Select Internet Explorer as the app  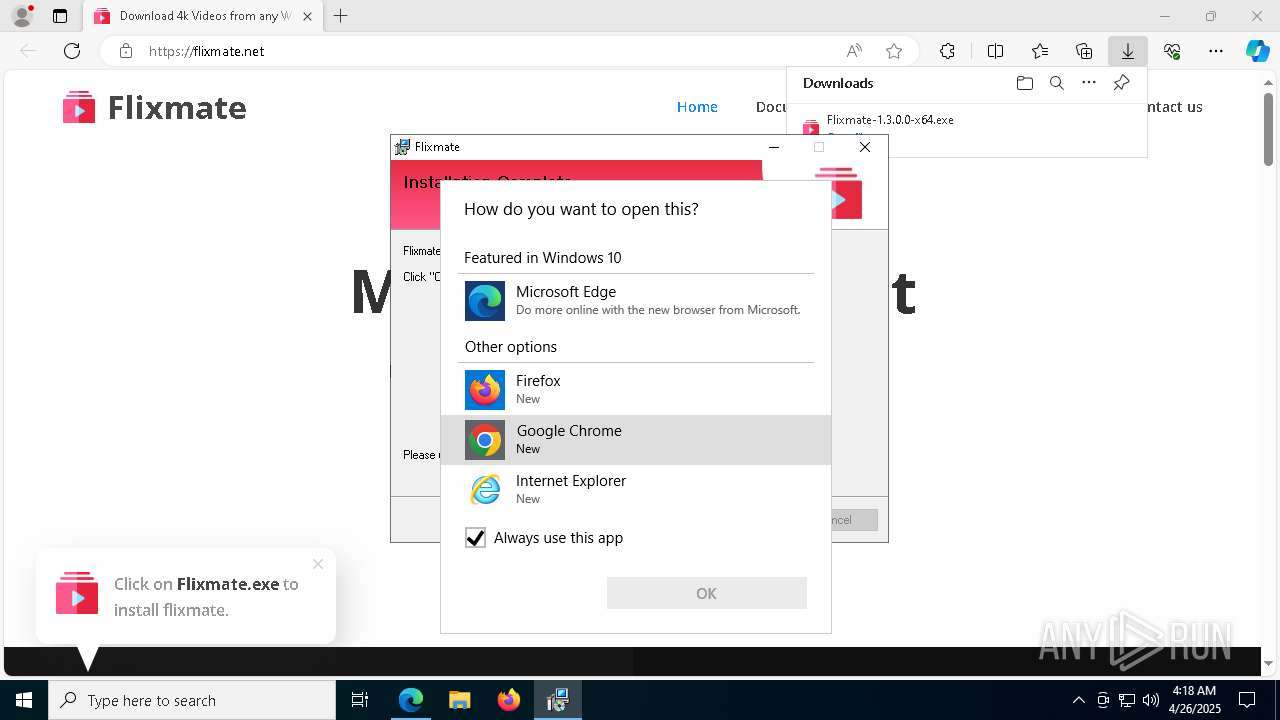tap(636, 490)
